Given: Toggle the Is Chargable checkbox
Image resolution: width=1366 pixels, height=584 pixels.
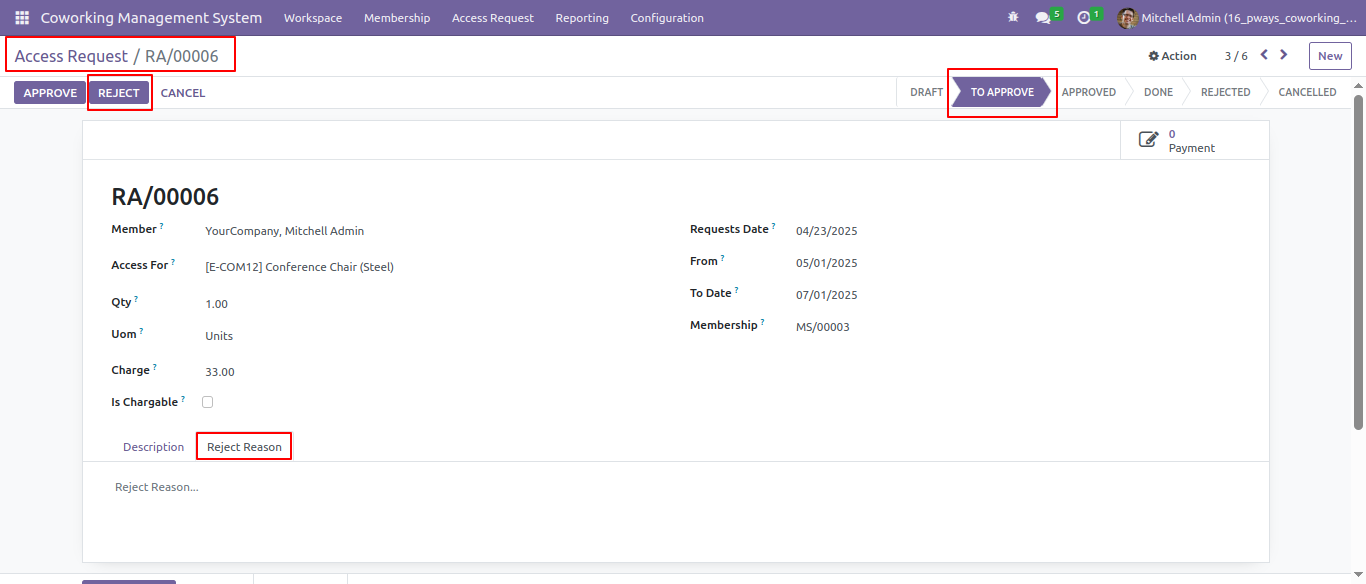Looking at the screenshot, I should (208, 402).
